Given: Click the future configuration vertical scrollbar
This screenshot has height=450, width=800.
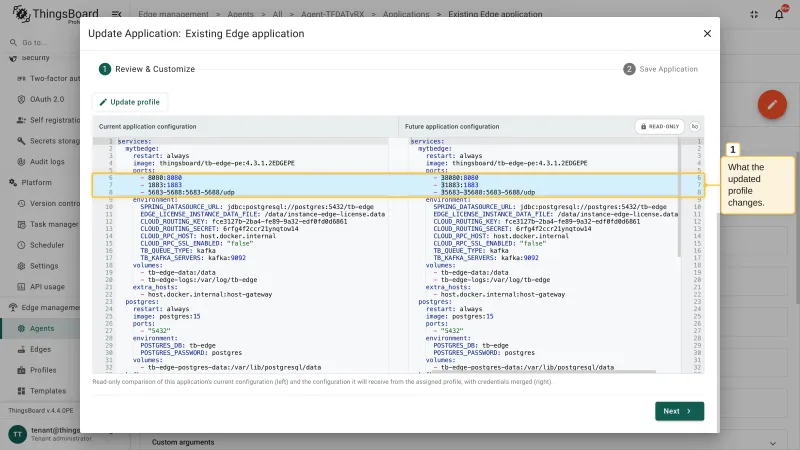Looking at the screenshot, I should click(679, 199).
